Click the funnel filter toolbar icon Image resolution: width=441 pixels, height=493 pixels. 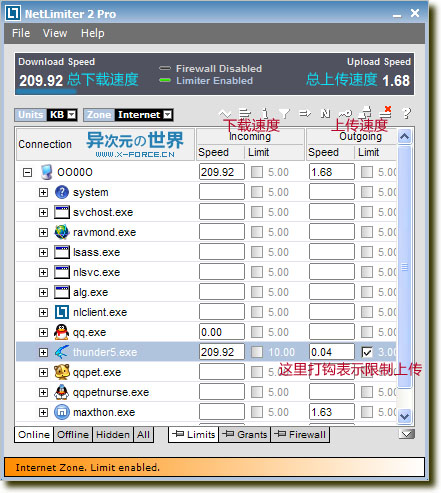coord(284,114)
